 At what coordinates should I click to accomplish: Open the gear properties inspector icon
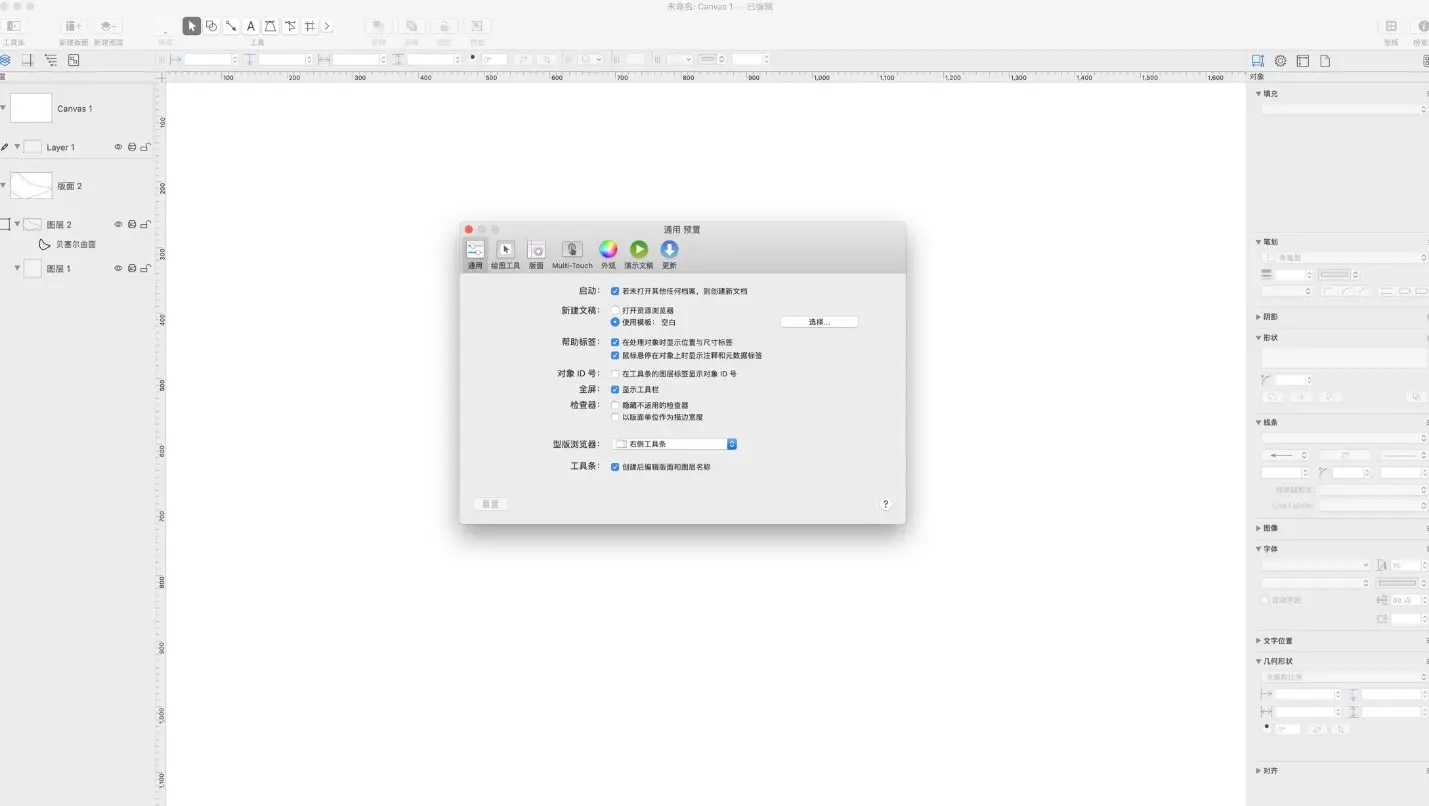(x=1280, y=61)
